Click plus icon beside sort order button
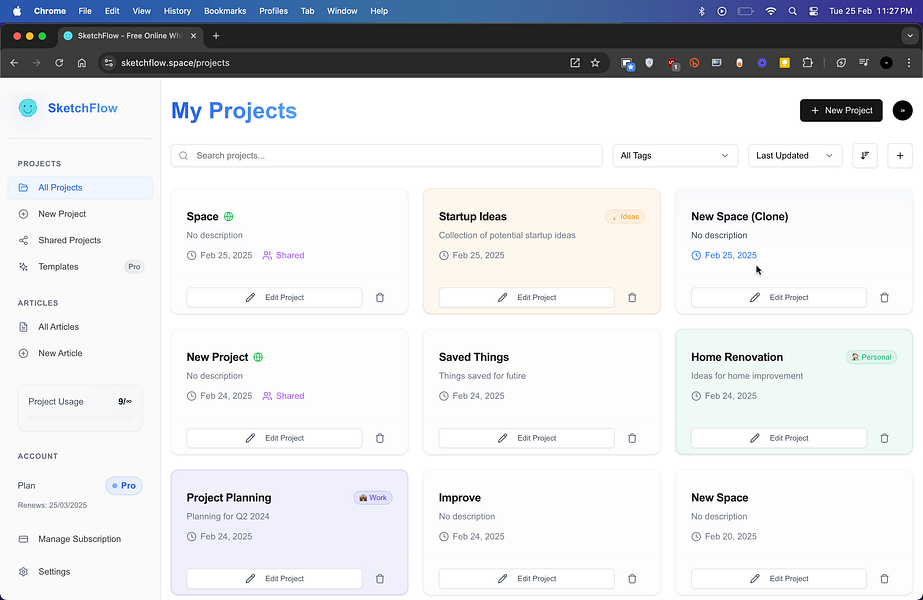Viewport: 923px width, 600px height. 899,155
